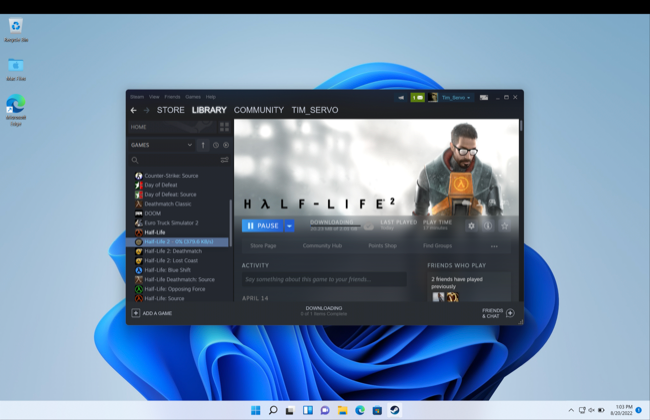
Task: Click the download progress bar
Action: coord(336,226)
